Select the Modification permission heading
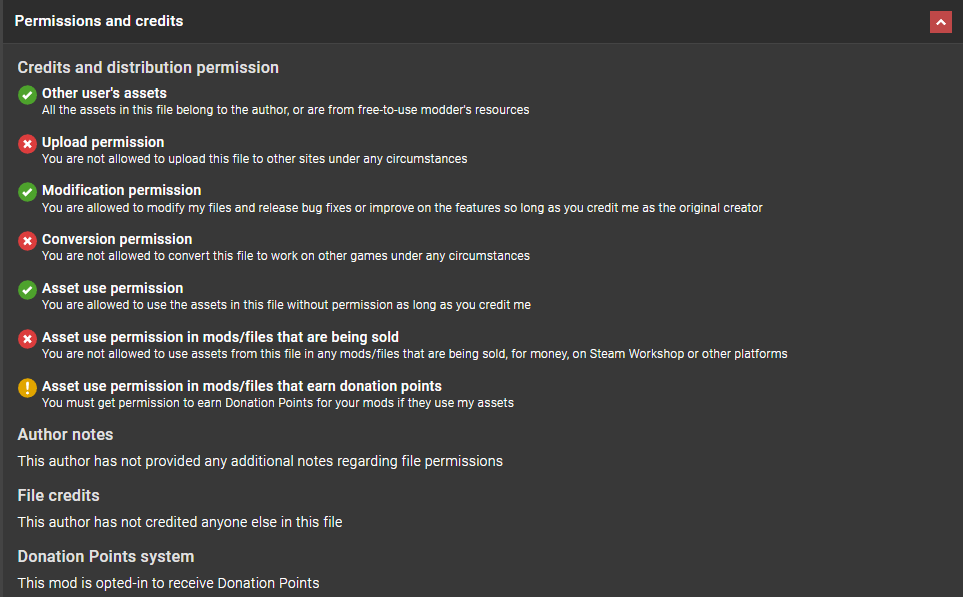Viewport: 963px width, 597px height. pos(122,190)
